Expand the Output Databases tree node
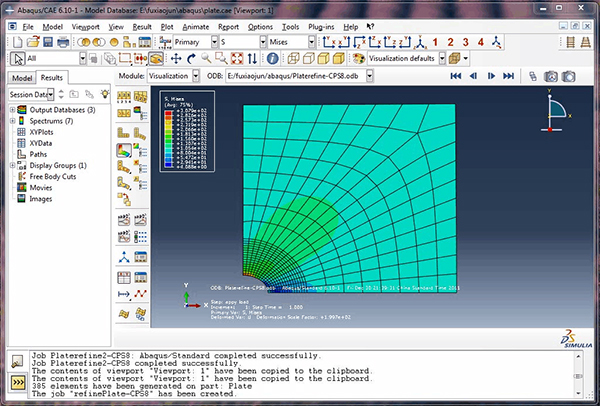The width and height of the screenshot is (600, 406). pos(12,109)
